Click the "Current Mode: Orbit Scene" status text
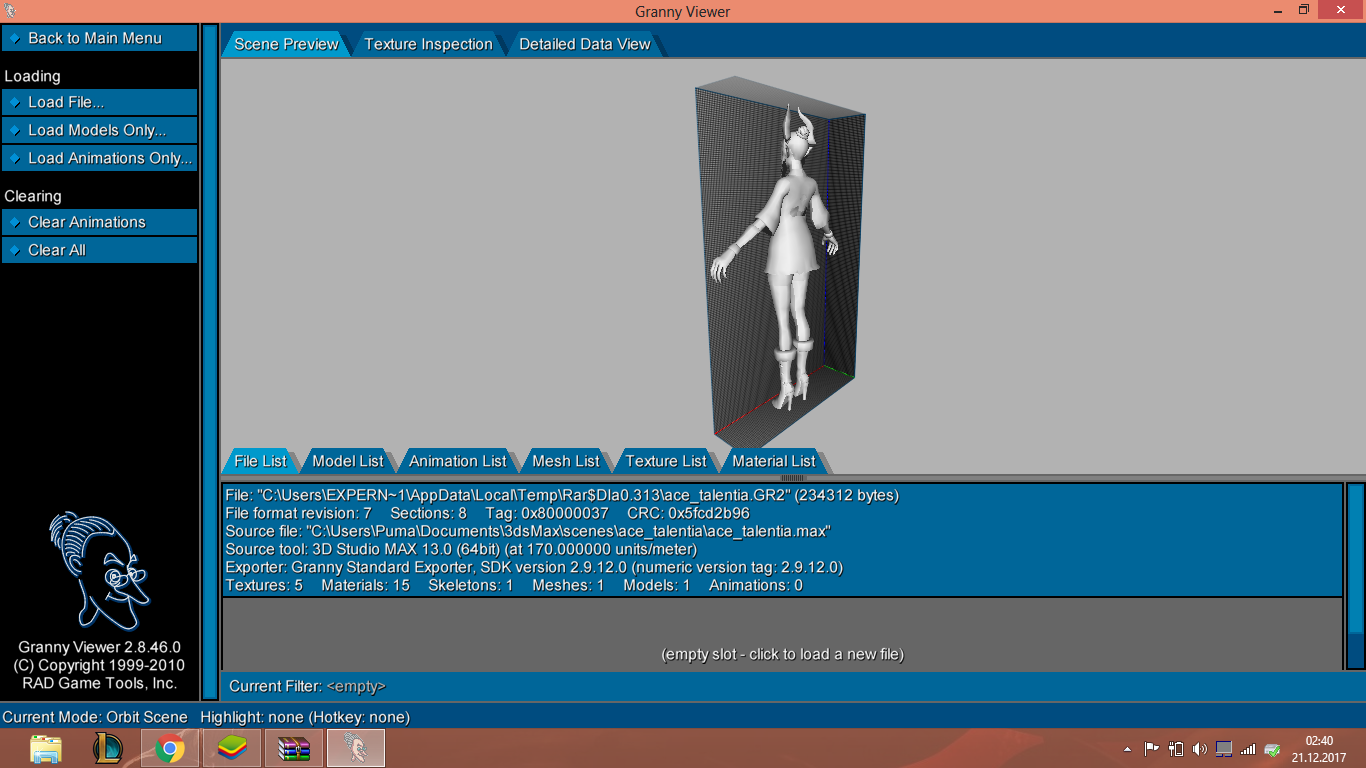The height and width of the screenshot is (768, 1366). tap(95, 717)
